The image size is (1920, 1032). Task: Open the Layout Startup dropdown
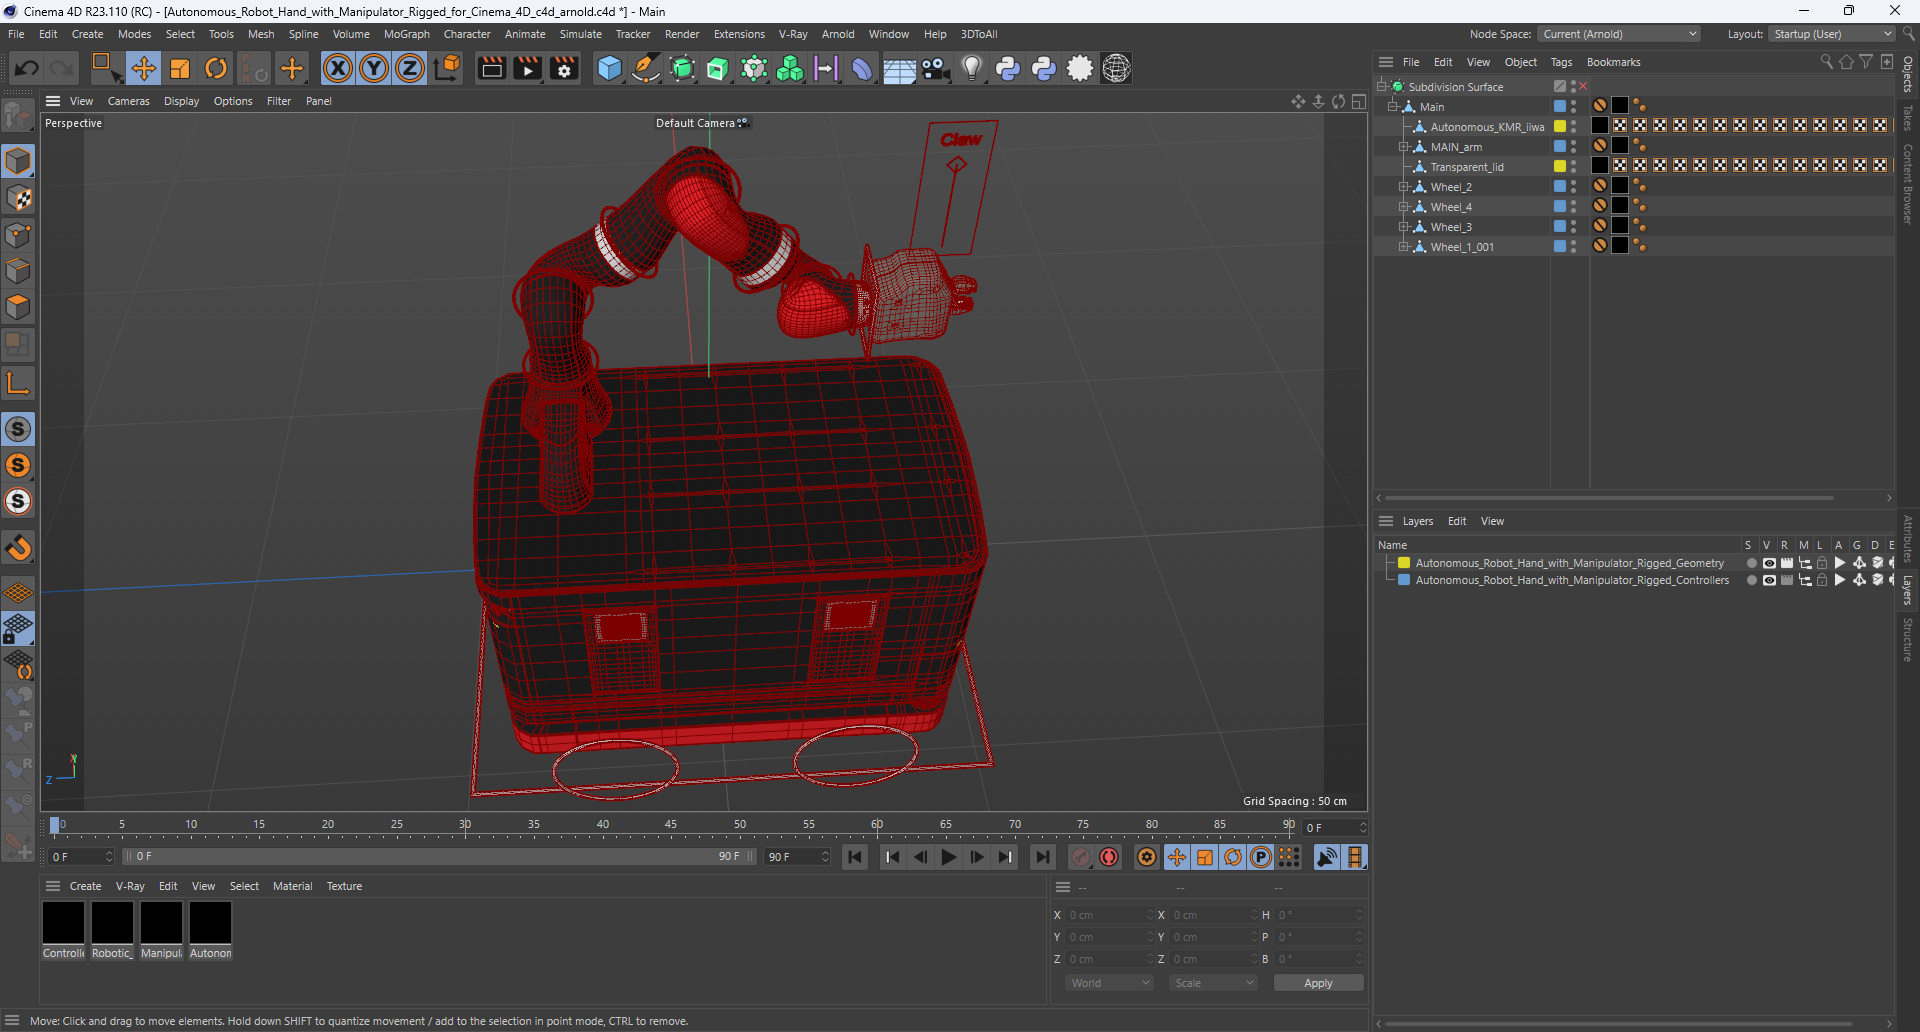1830,34
